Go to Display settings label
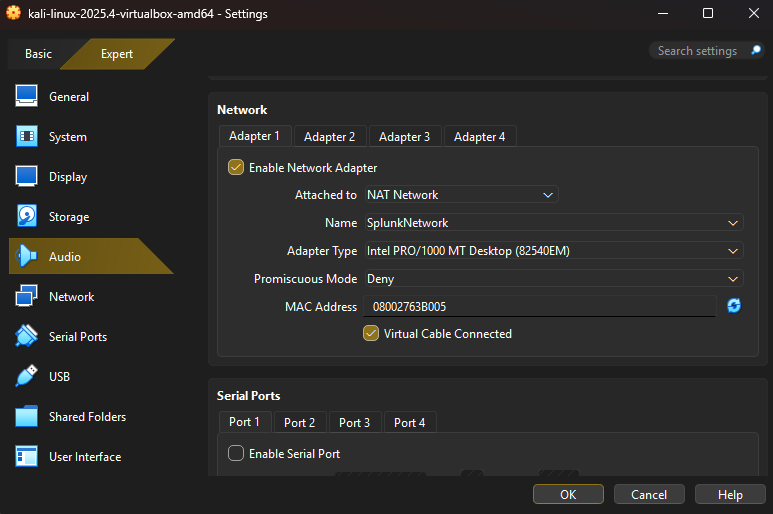 [68, 177]
